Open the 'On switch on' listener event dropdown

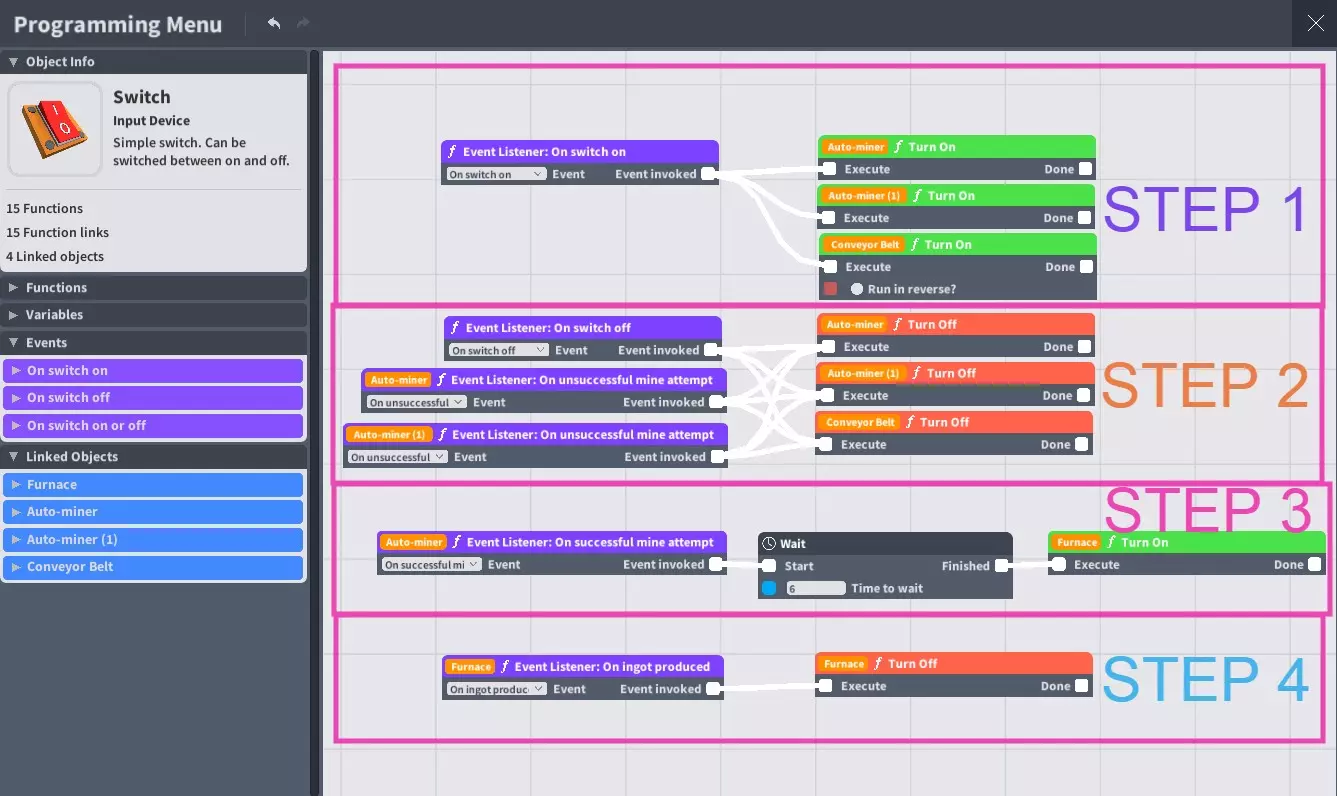(x=496, y=174)
